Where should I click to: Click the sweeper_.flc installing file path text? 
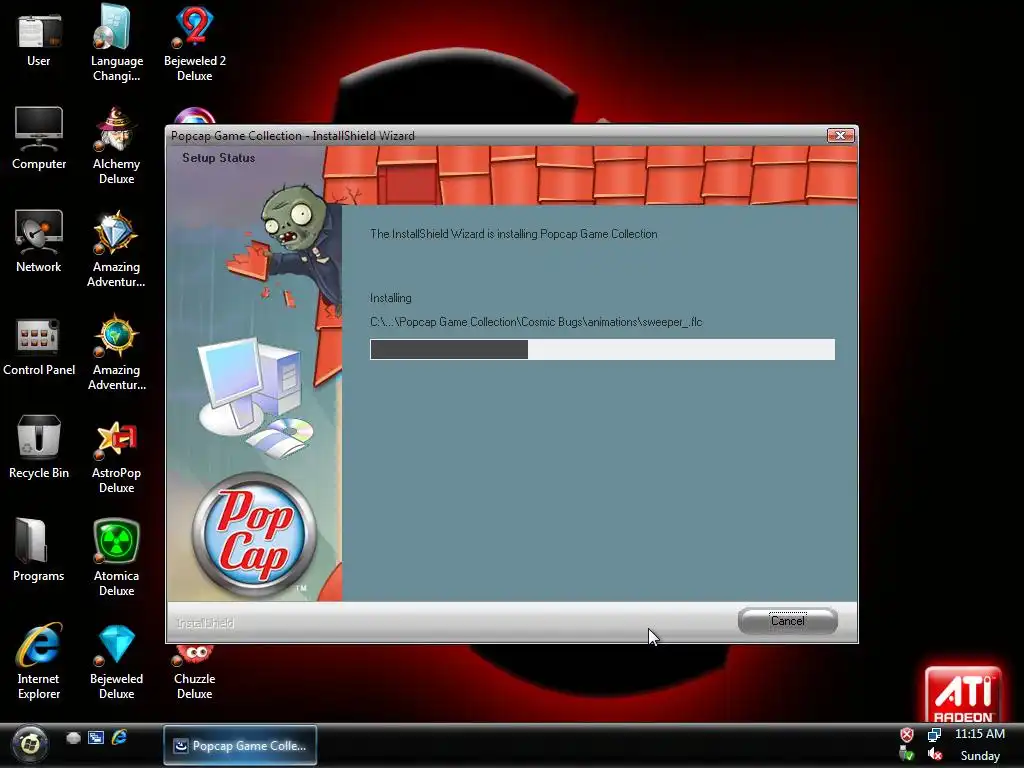pyautogui.click(x=536, y=322)
